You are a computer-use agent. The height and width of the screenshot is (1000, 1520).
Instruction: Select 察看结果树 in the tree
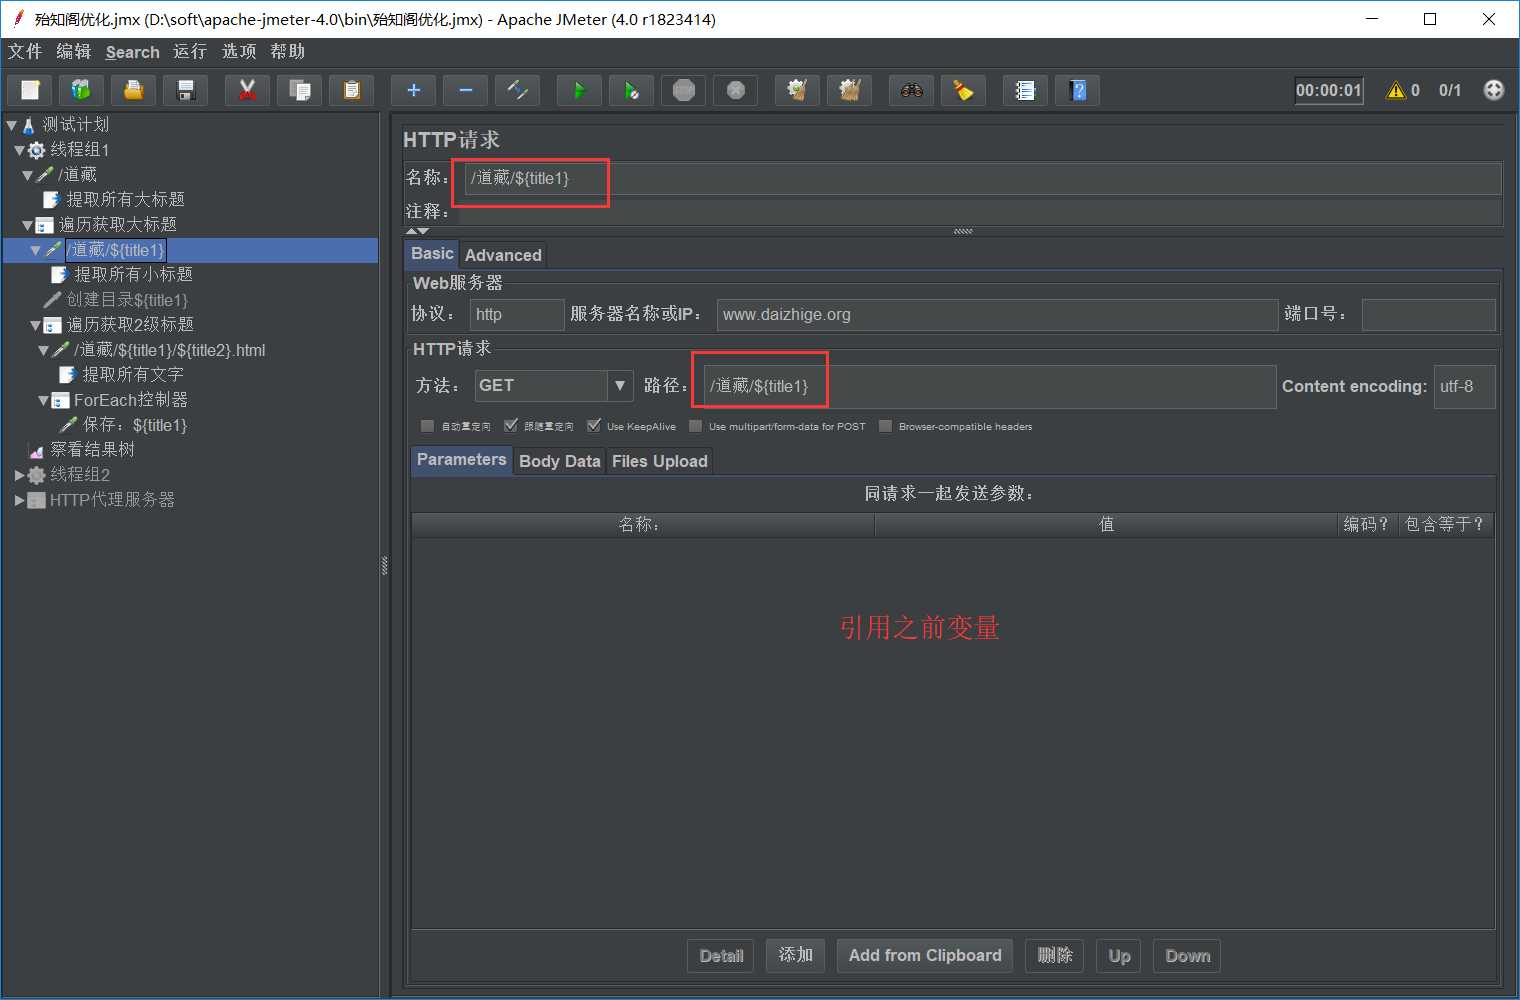[92, 450]
